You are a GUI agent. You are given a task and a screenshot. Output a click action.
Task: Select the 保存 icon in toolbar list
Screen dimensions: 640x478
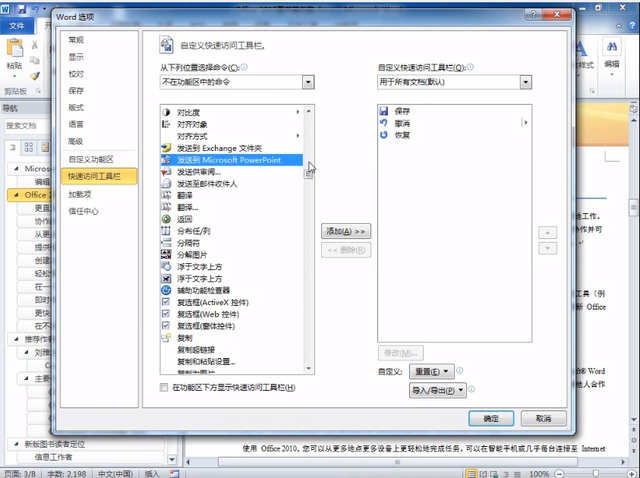pos(385,111)
